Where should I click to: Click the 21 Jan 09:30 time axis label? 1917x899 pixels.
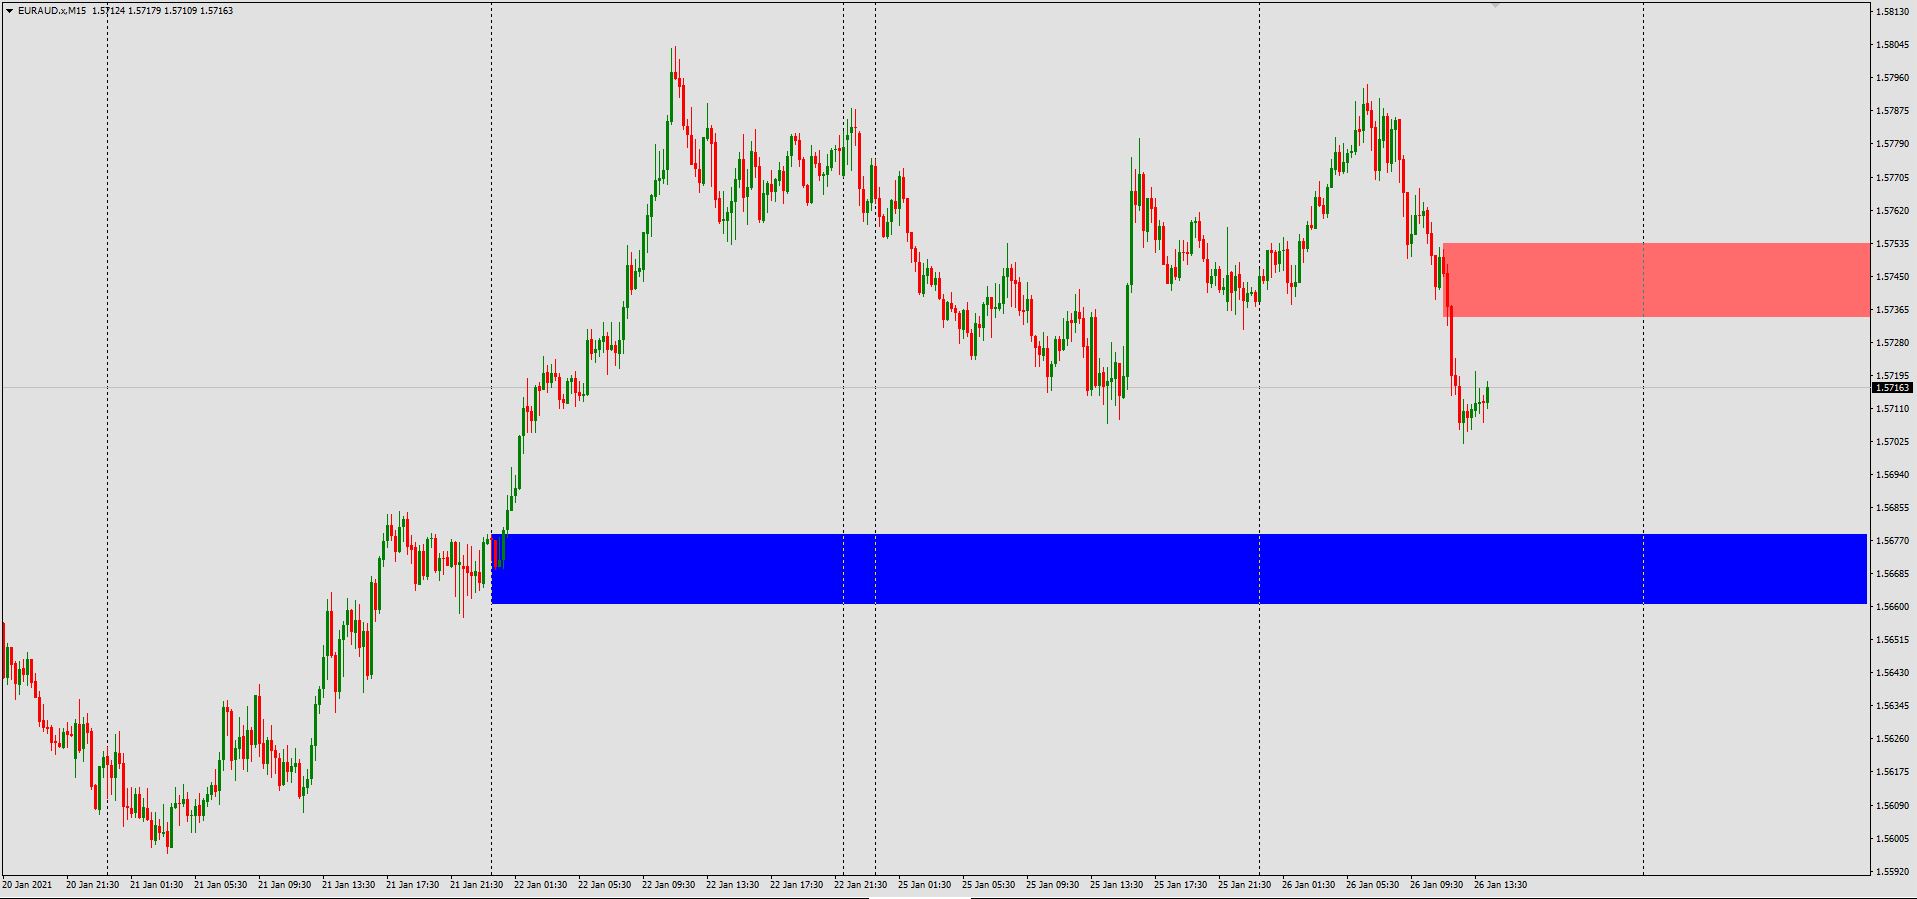[x=285, y=885]
